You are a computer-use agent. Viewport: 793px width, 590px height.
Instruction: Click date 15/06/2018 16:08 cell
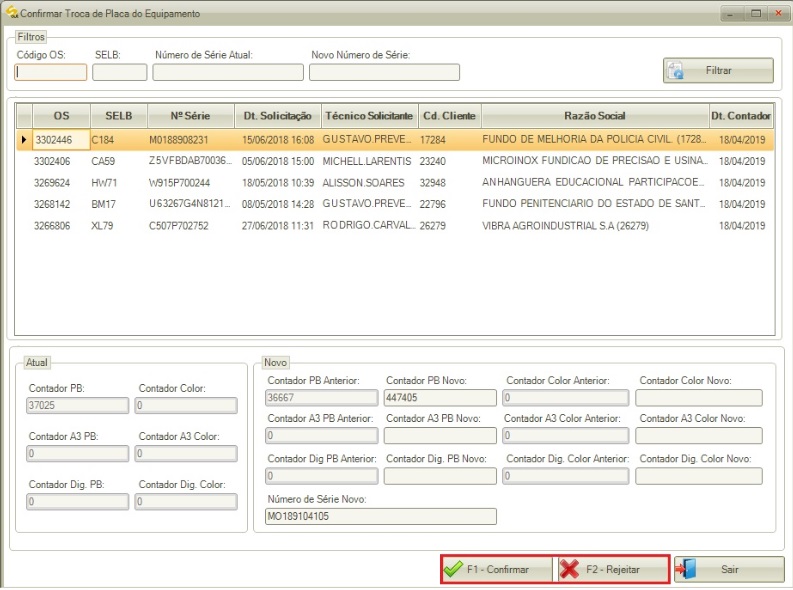[278, 140]
